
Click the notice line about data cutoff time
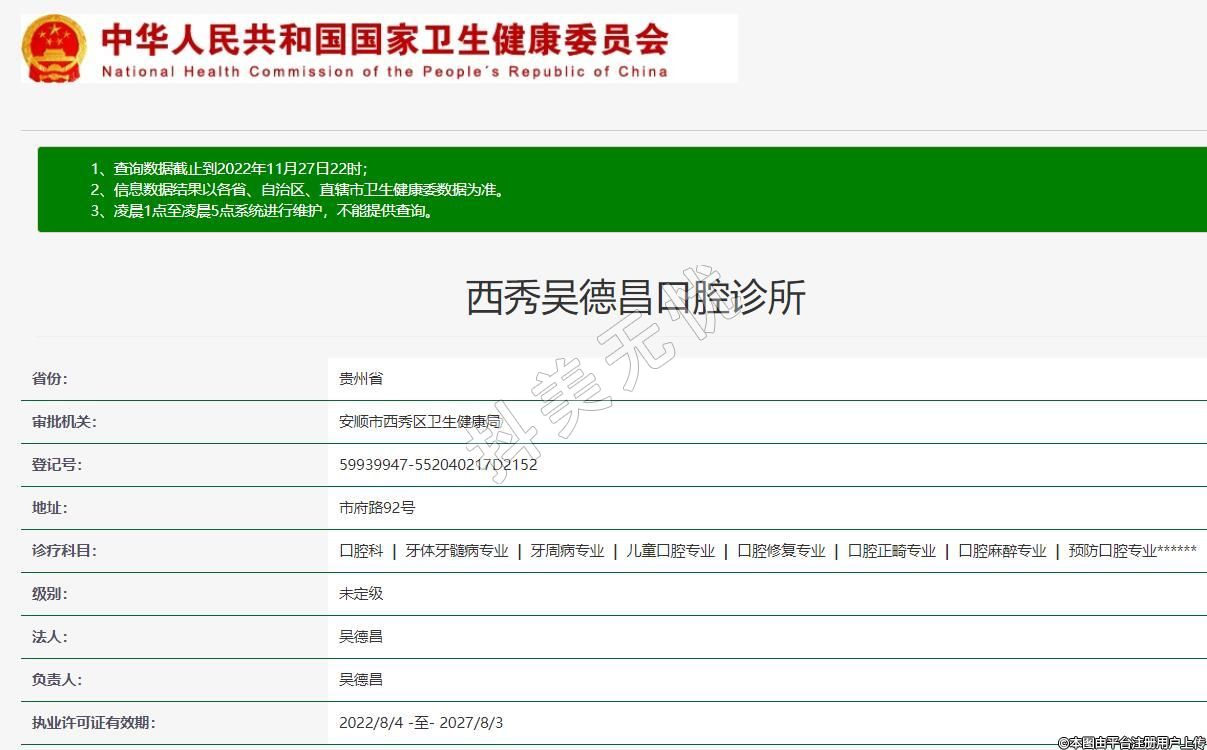tap(236, 168)
